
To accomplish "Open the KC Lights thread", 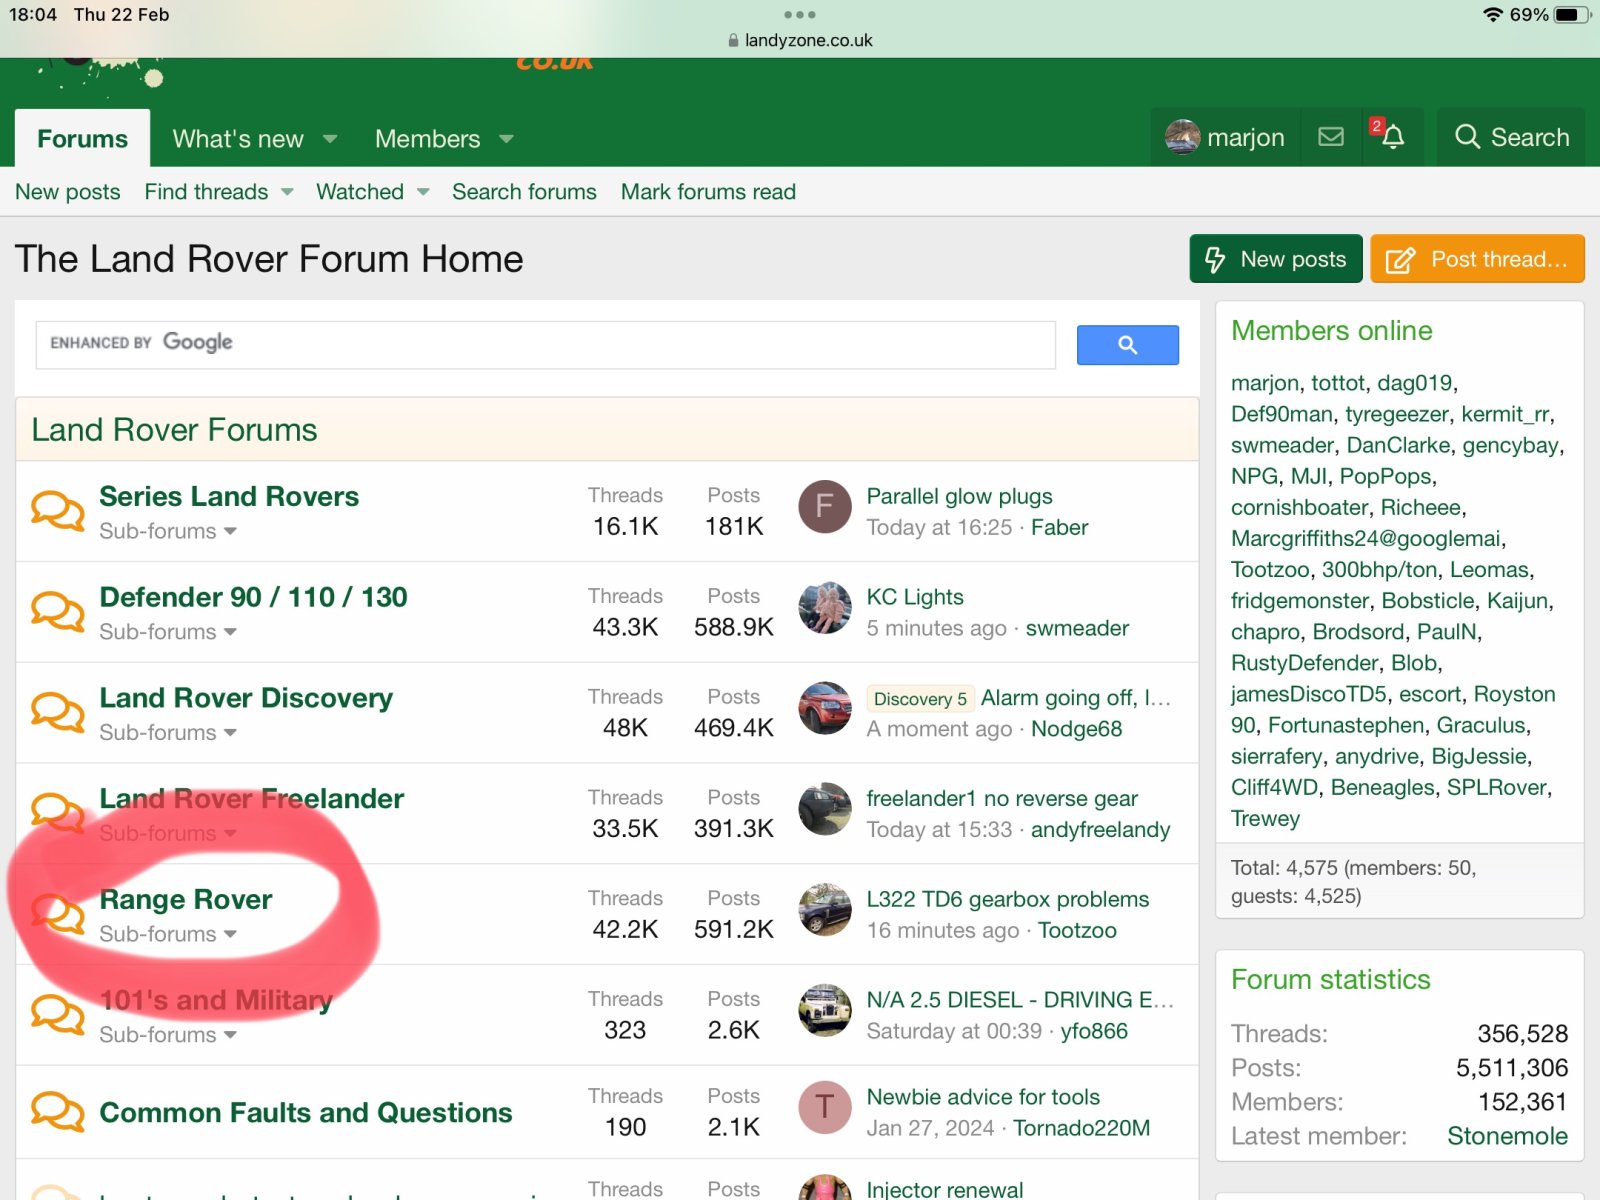I will (x=915, y=597).
